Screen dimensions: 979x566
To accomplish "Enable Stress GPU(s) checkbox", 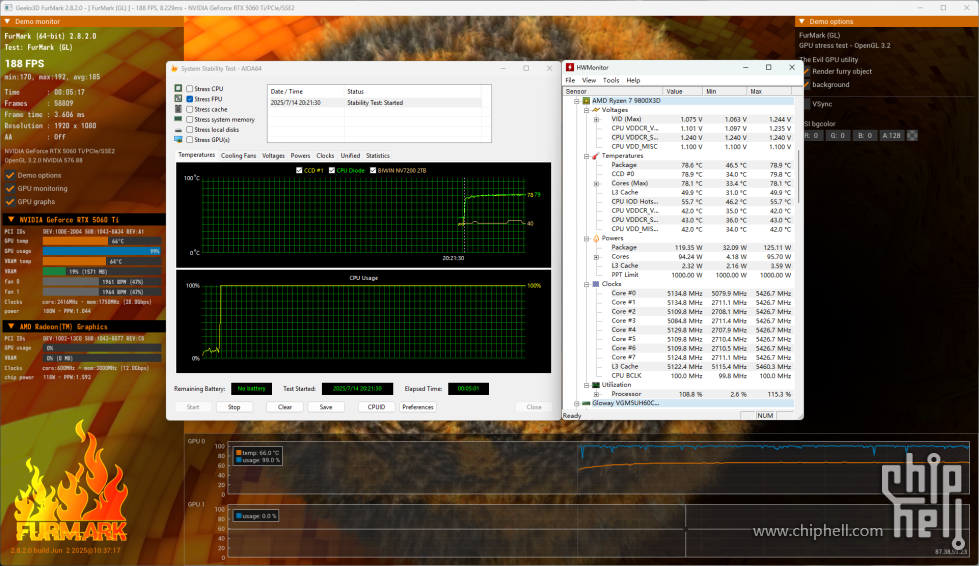I will coord(190,140).
